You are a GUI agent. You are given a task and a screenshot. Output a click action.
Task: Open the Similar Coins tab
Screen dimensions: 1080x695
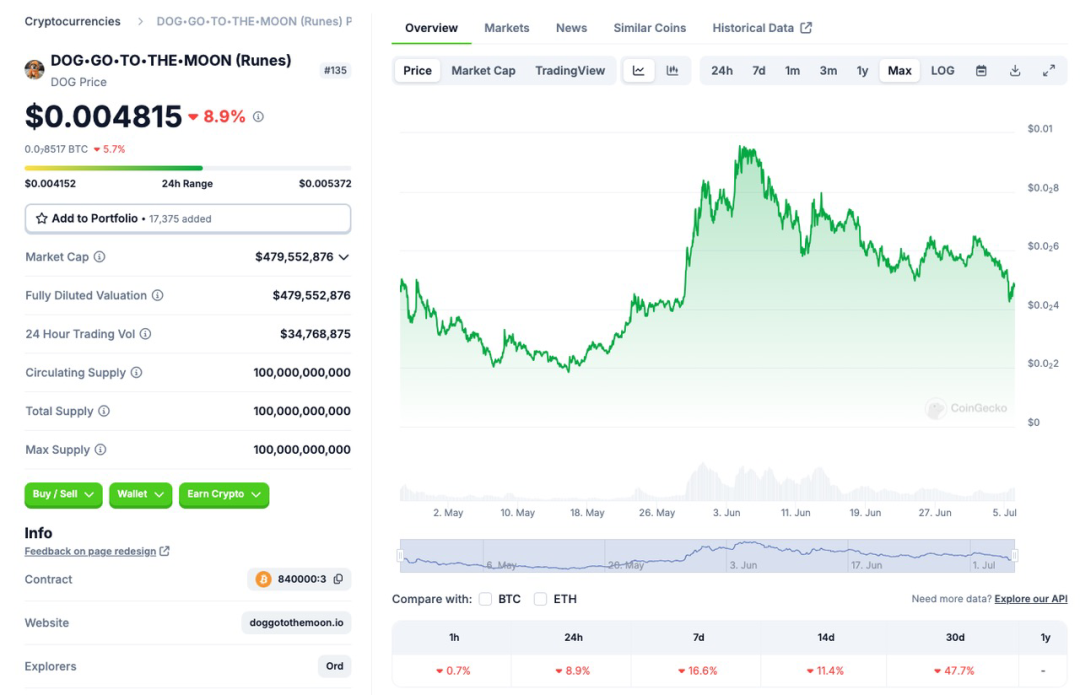650,28
